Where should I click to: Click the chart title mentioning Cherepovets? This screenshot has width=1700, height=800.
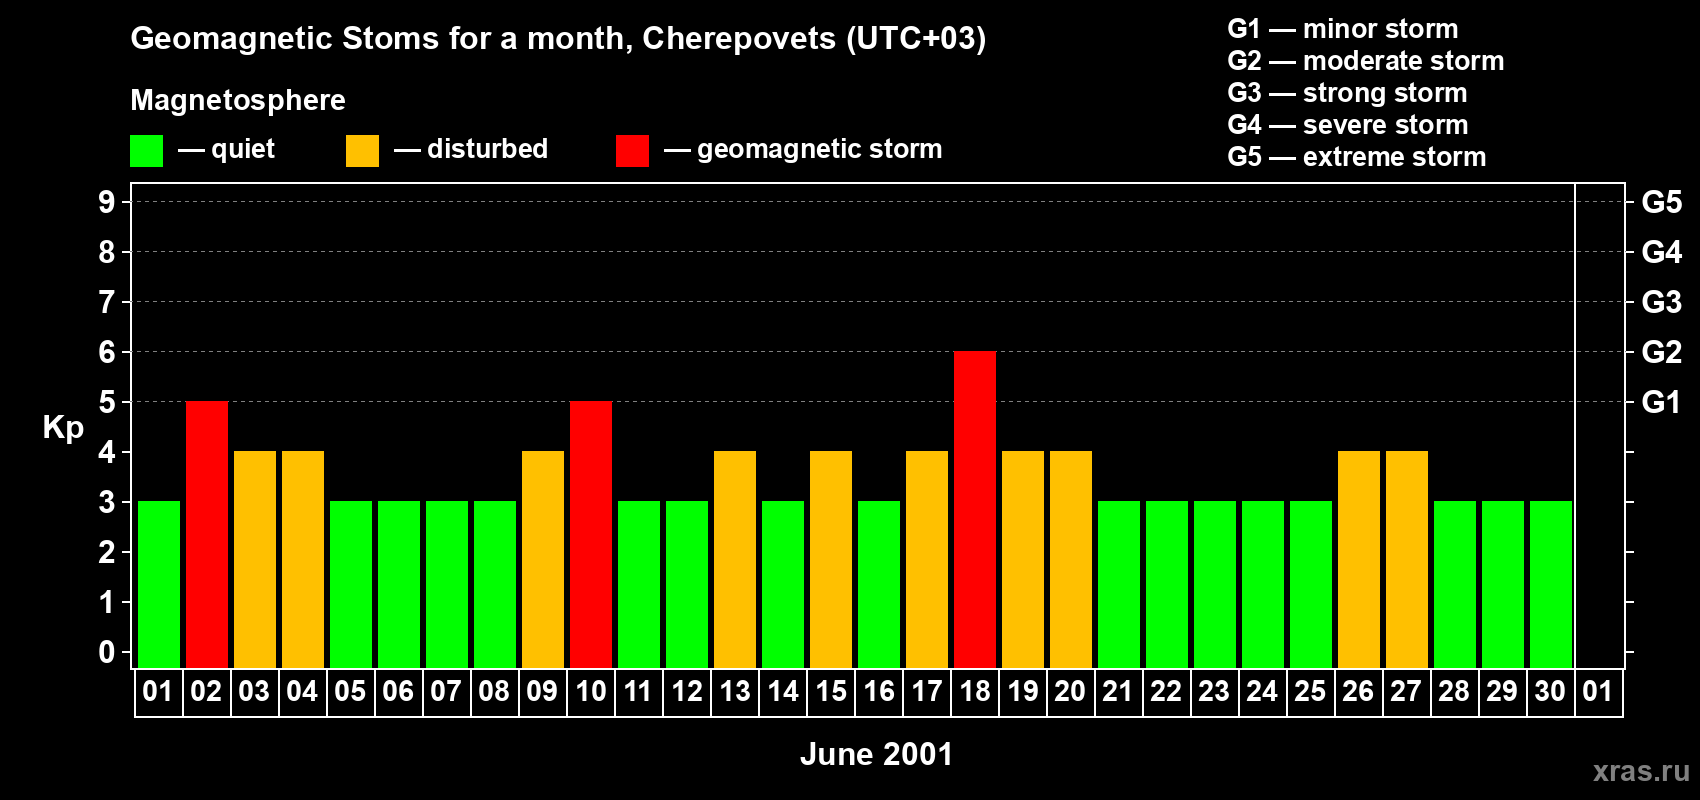(558, 39)
